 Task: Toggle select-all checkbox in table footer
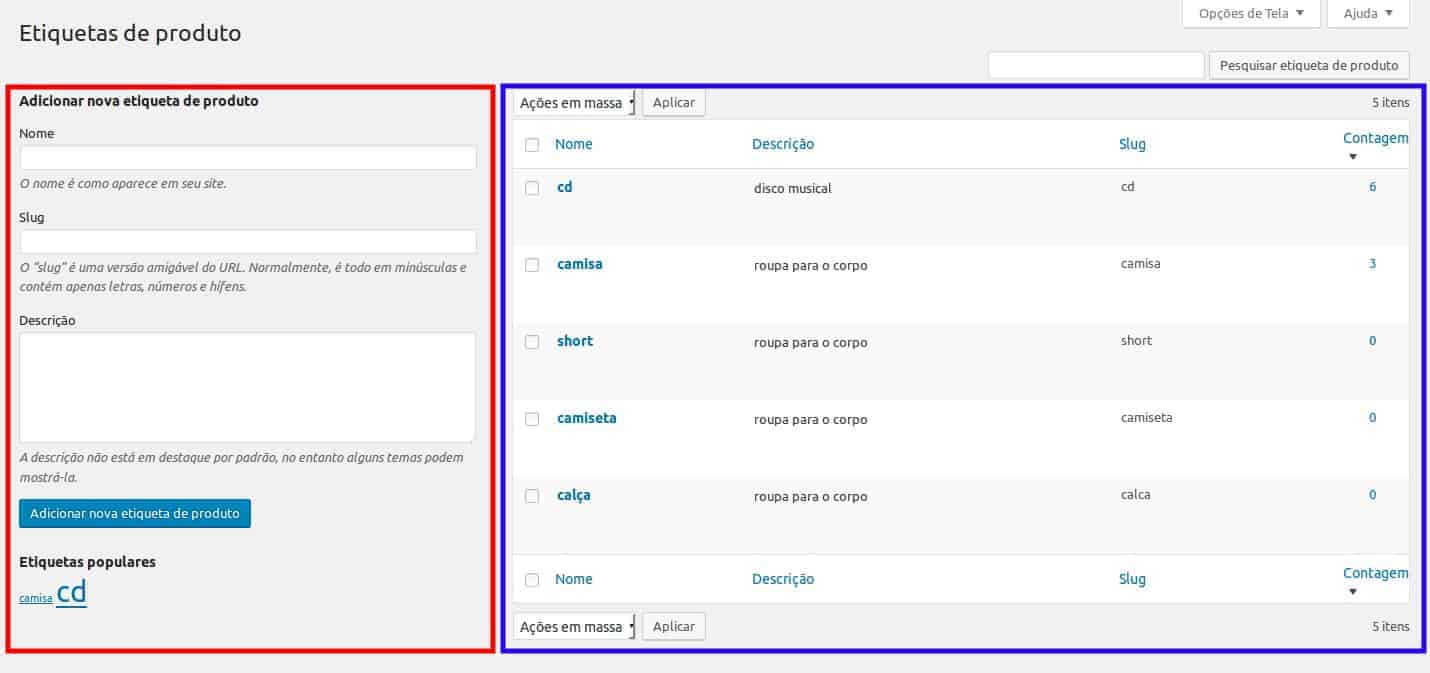[x=532, y=580]
